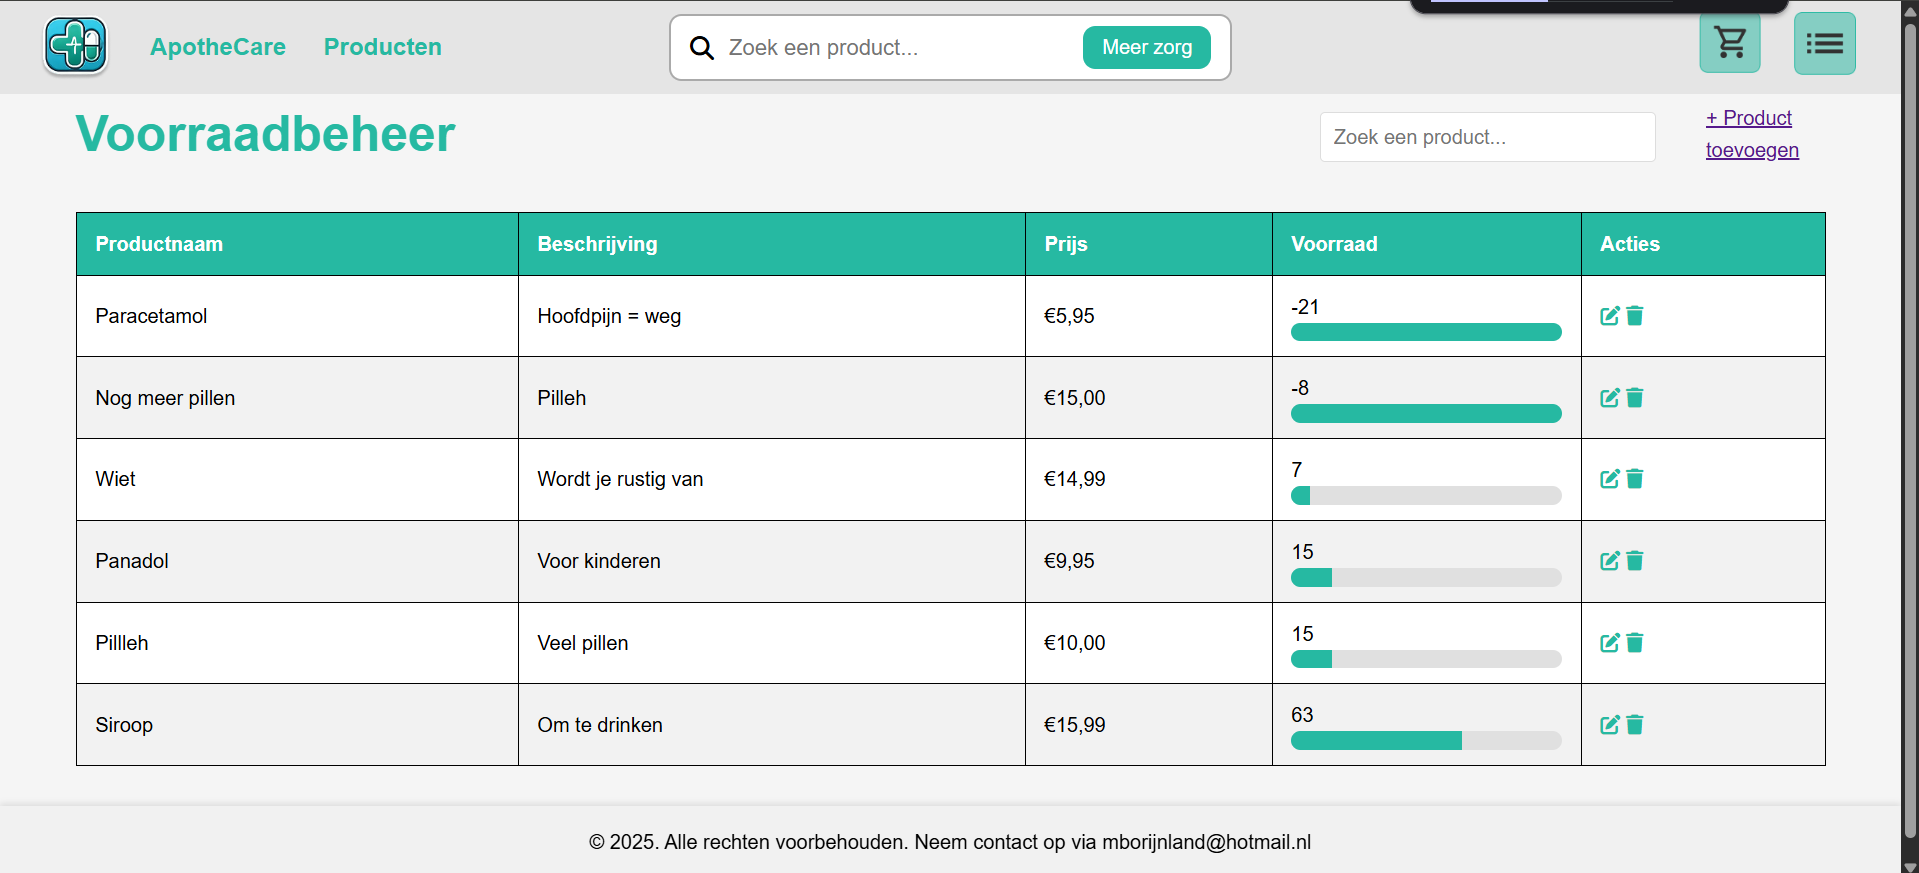
Task: Edit the Paracetamol product
Action: click(1609, 316)
